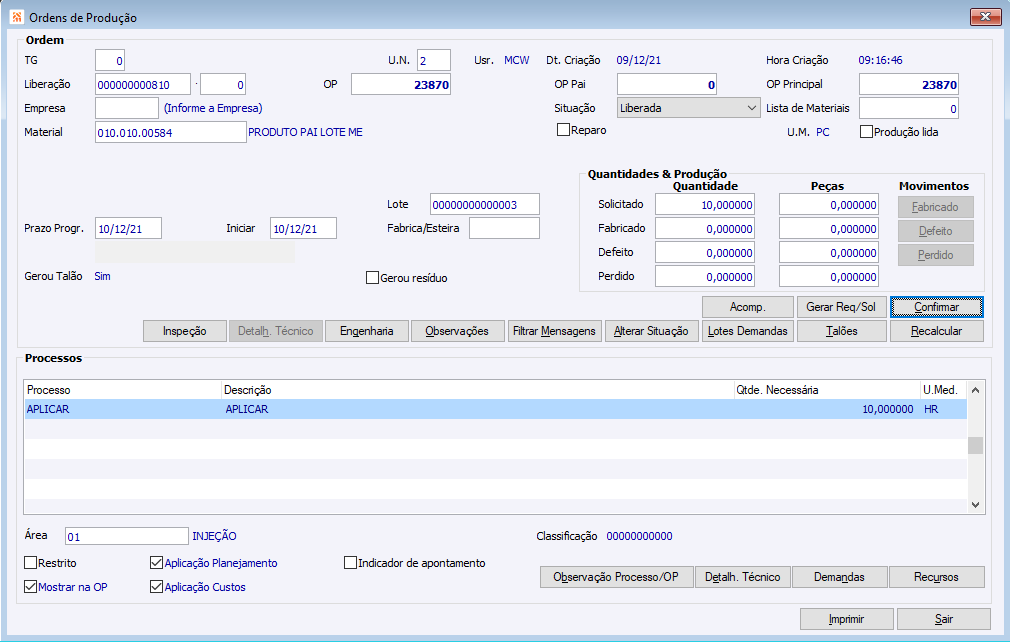Click the OP Principal field
Screen dimensions: 1010x642
[909, 84]
